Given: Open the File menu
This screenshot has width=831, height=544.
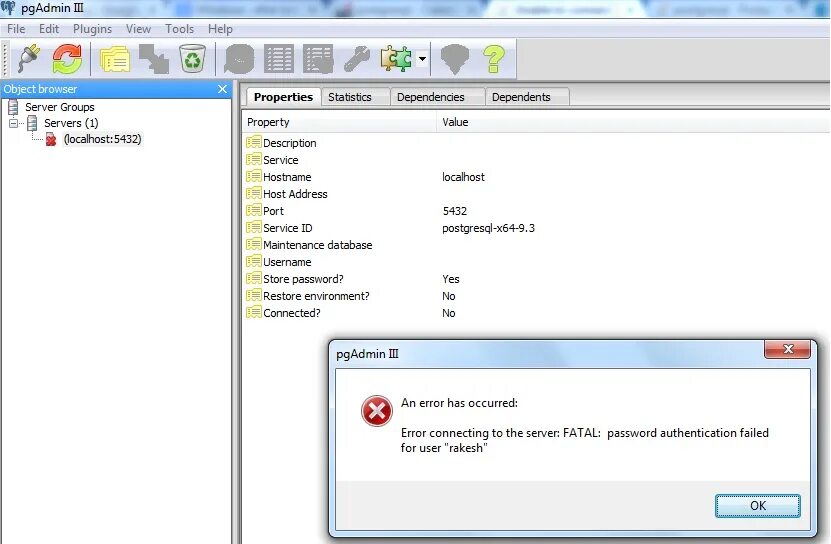Looking at the screenshot, I should point(16,29).
